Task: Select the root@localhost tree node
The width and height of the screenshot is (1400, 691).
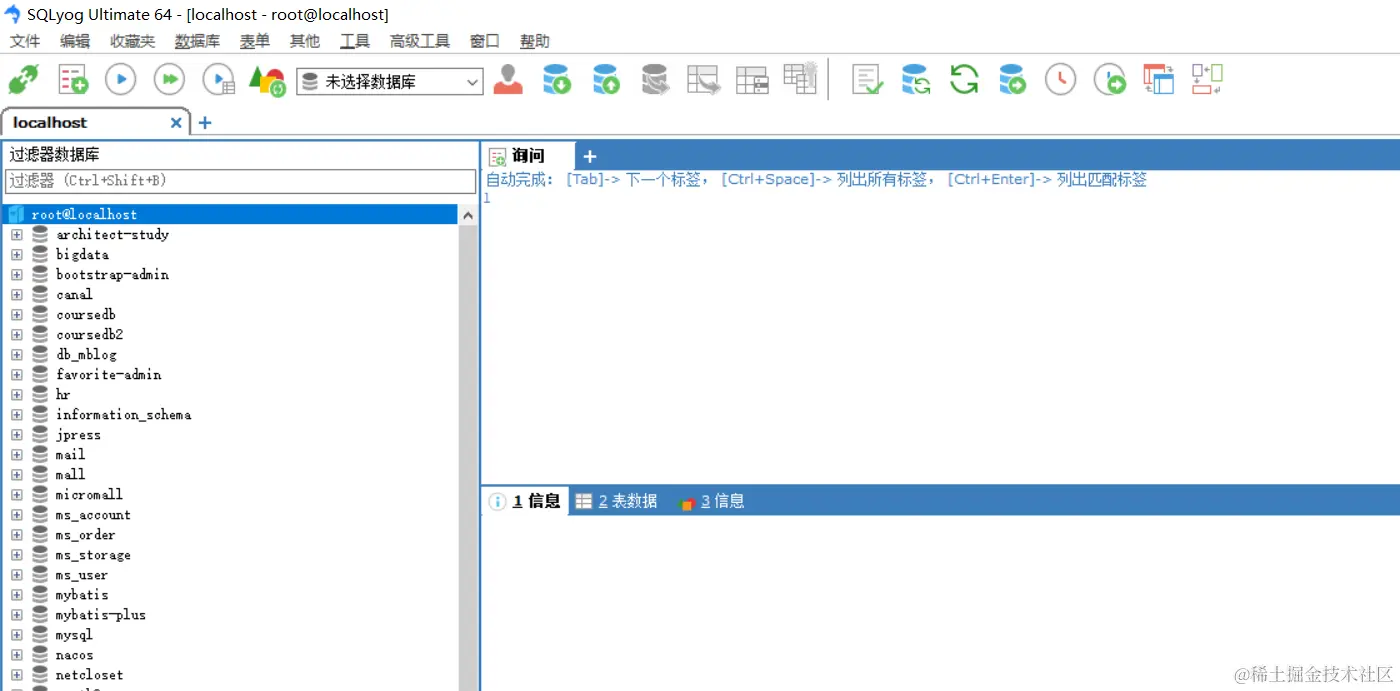Action: pyautogui.click(x=84, y=214)
